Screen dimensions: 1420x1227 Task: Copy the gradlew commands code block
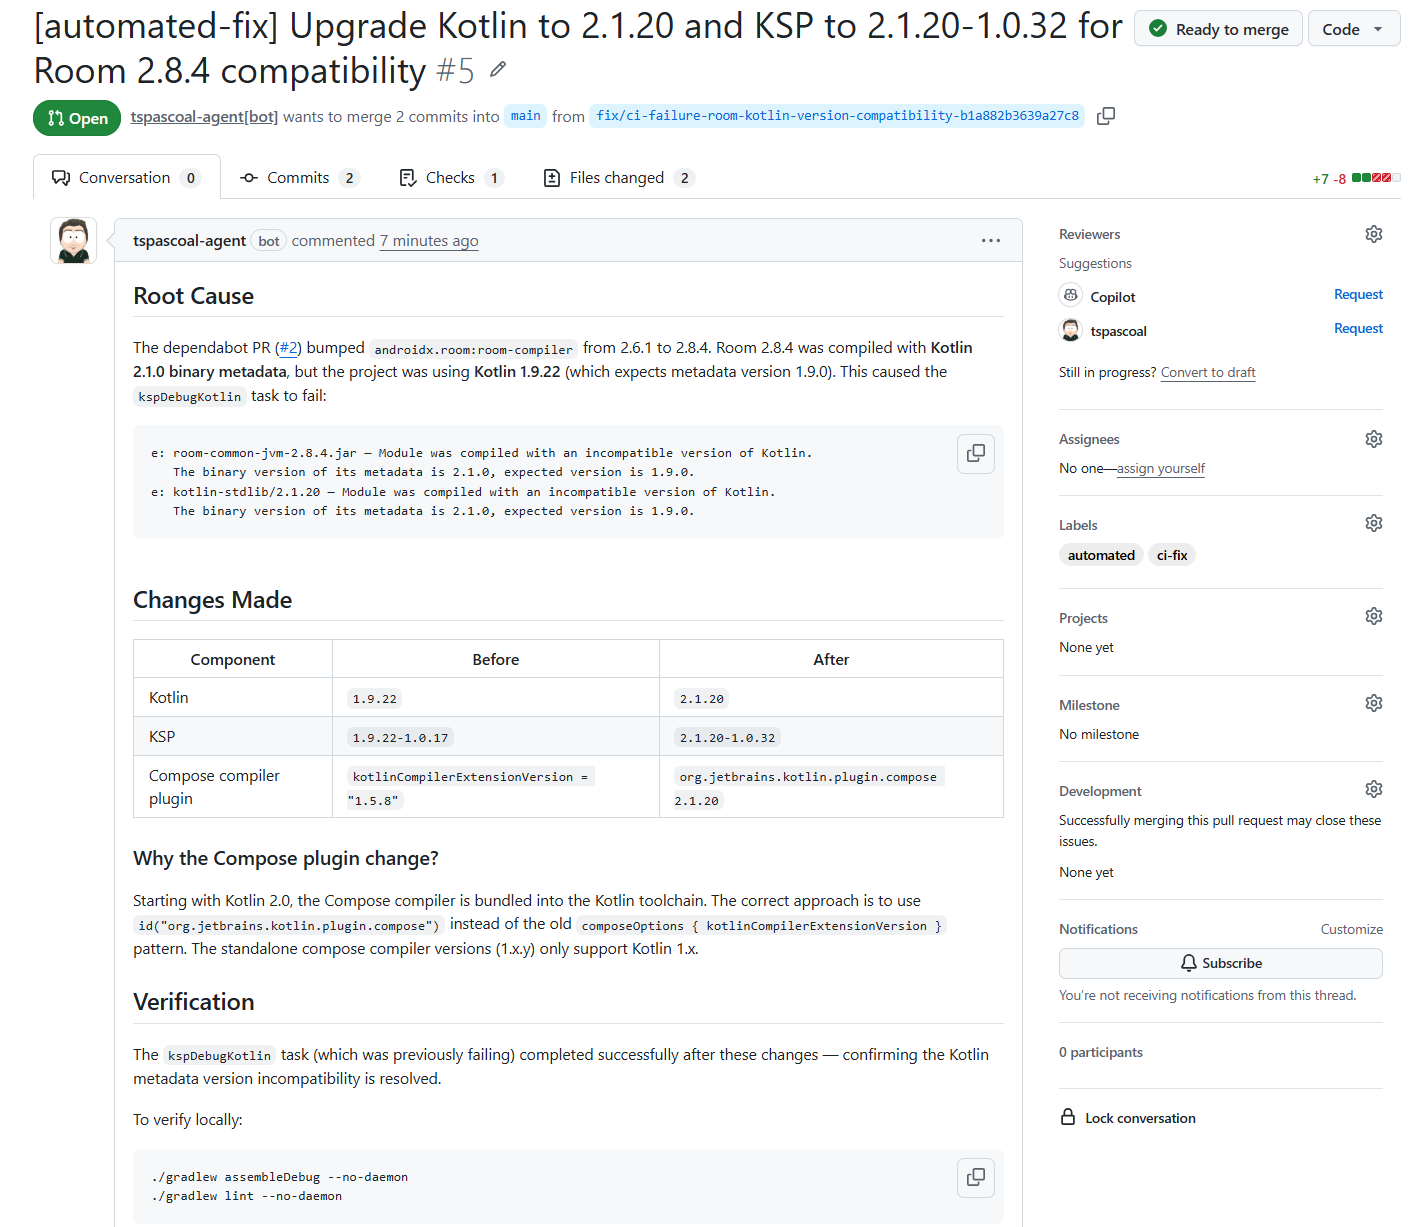(x=975, y=1177)
